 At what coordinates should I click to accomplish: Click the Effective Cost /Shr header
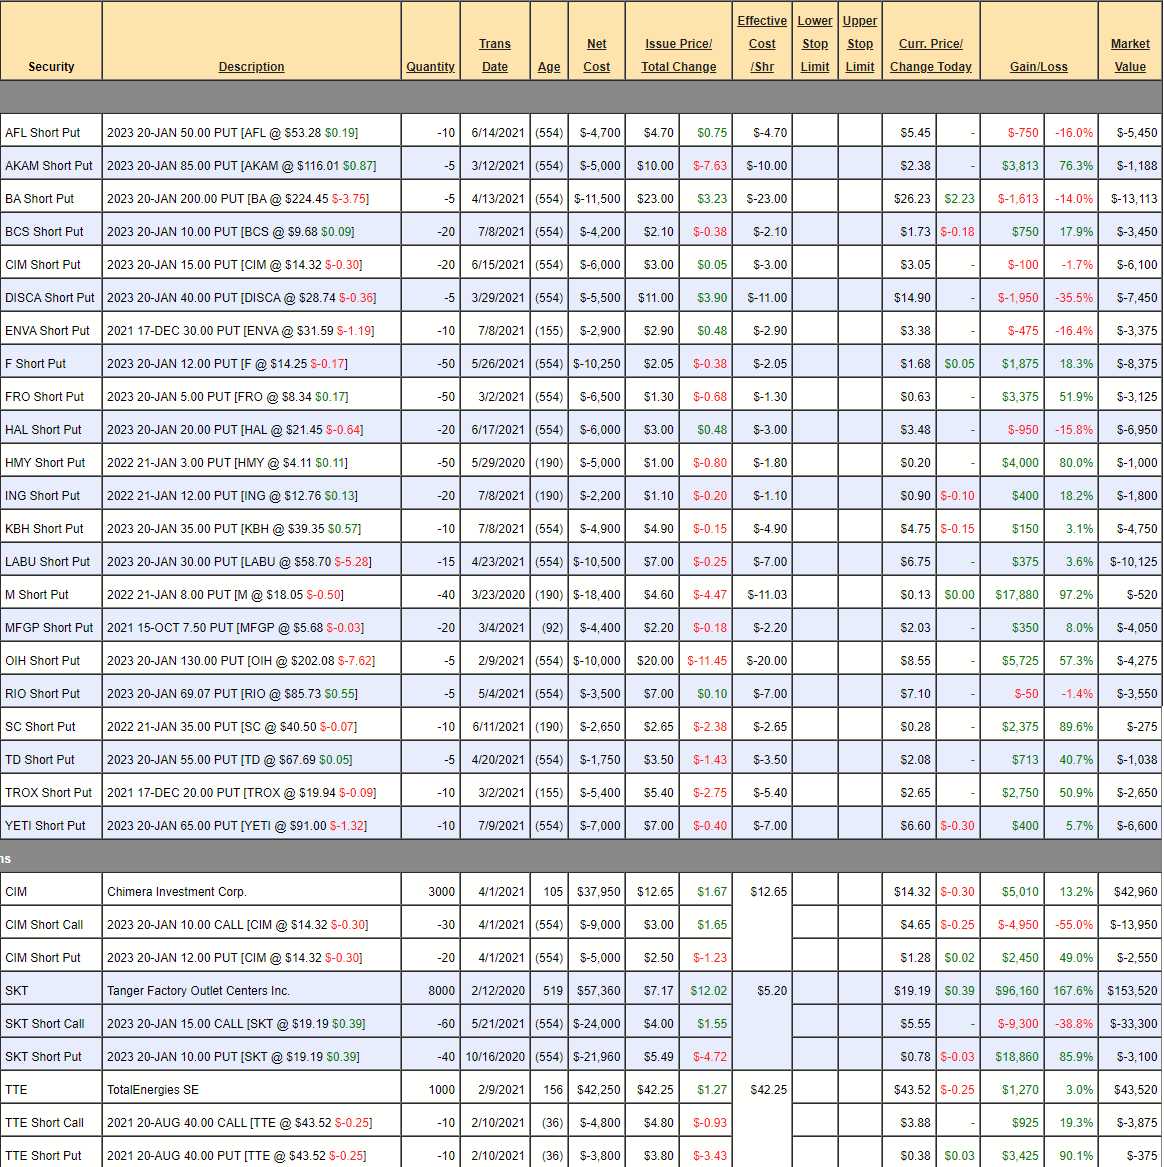click(762, 44)
